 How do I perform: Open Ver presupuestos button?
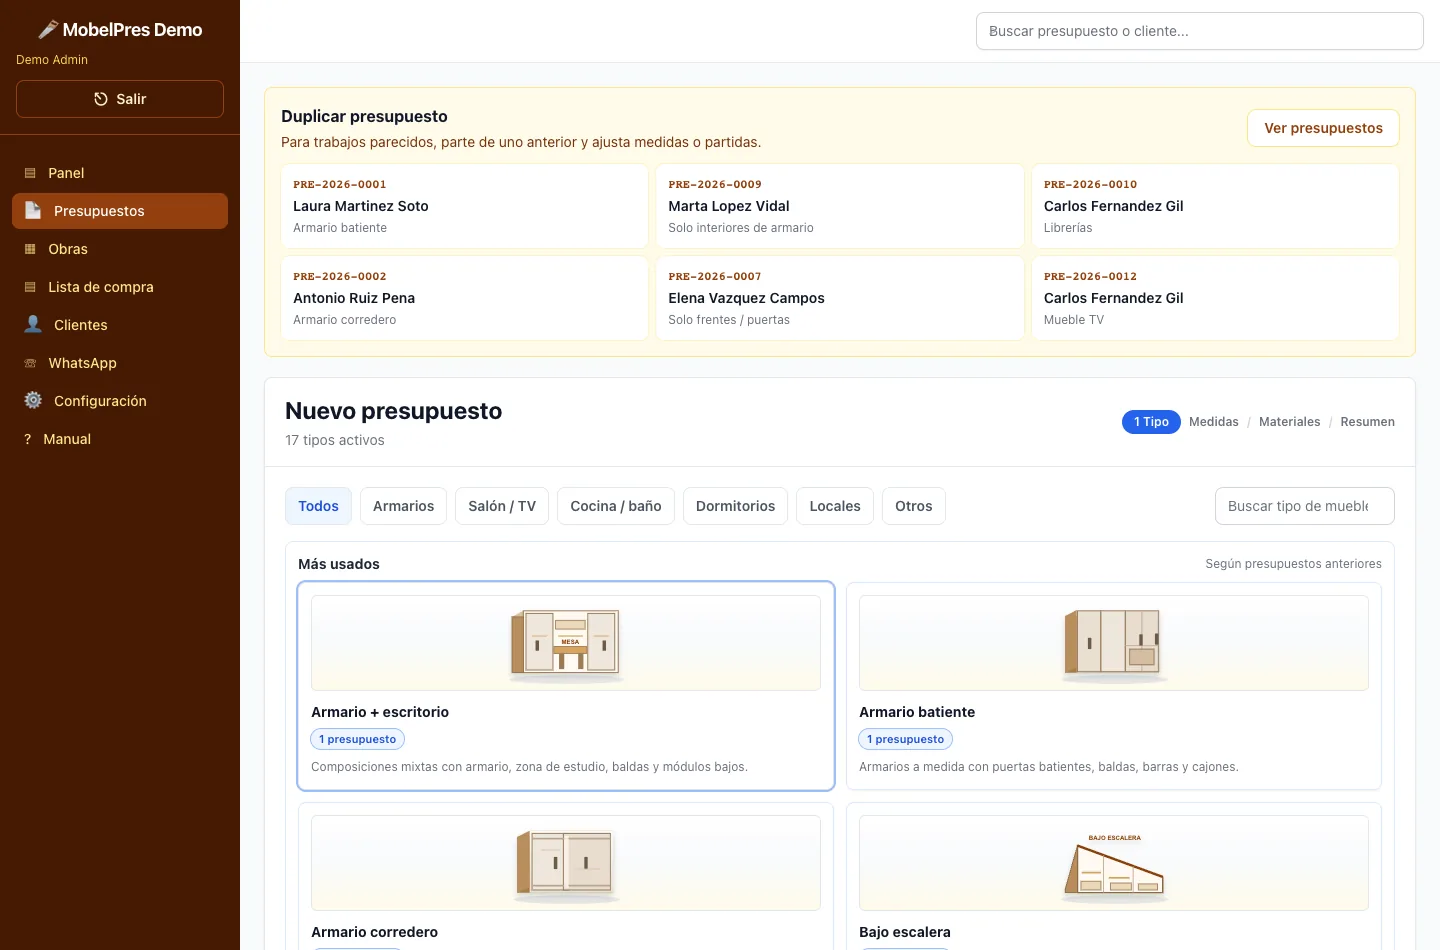[1323, 128]
